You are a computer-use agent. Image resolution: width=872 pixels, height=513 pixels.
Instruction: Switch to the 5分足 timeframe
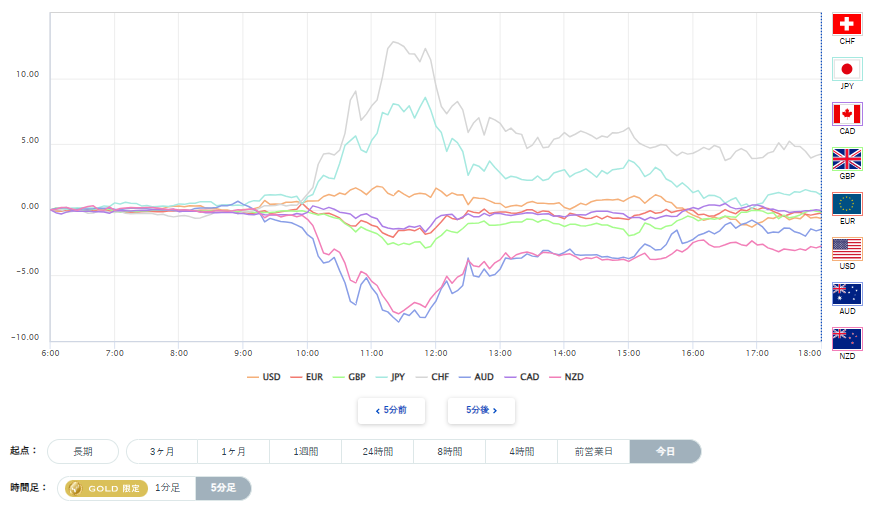pos(223,488)
